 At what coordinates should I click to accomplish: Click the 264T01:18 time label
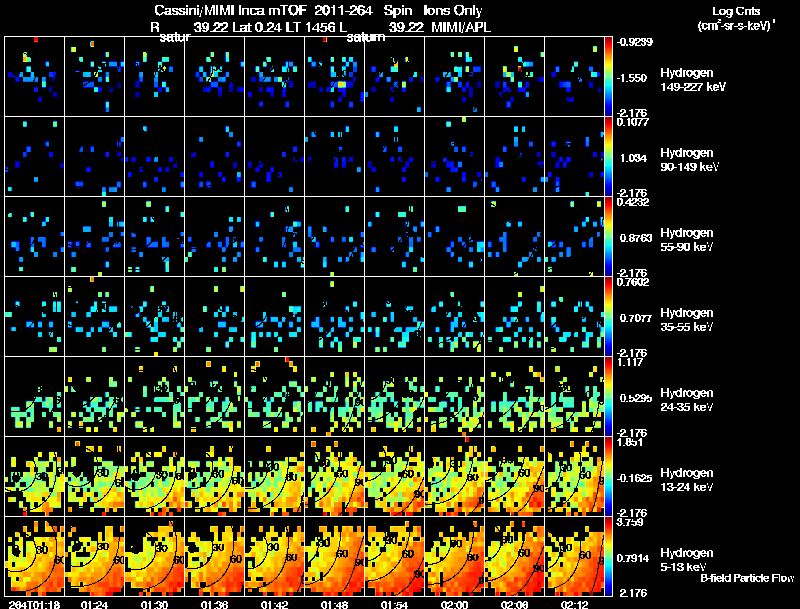(x=34, y=605)
